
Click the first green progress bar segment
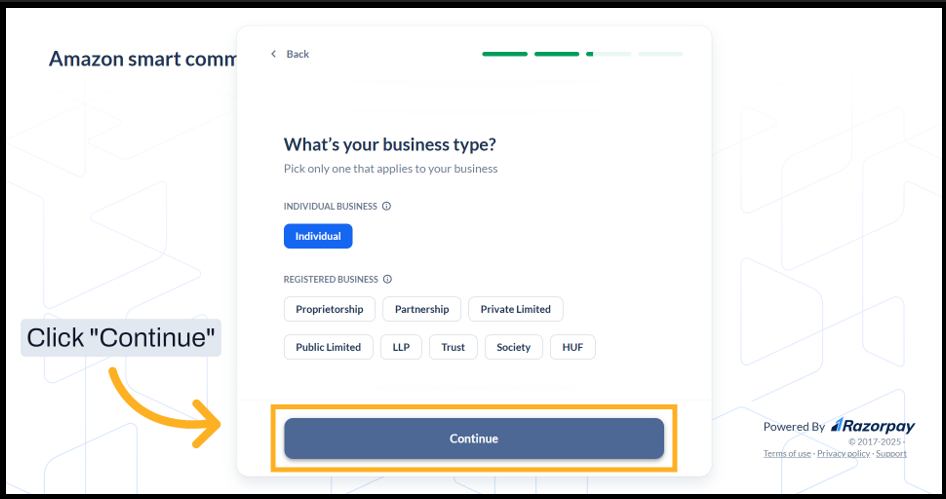505,54
